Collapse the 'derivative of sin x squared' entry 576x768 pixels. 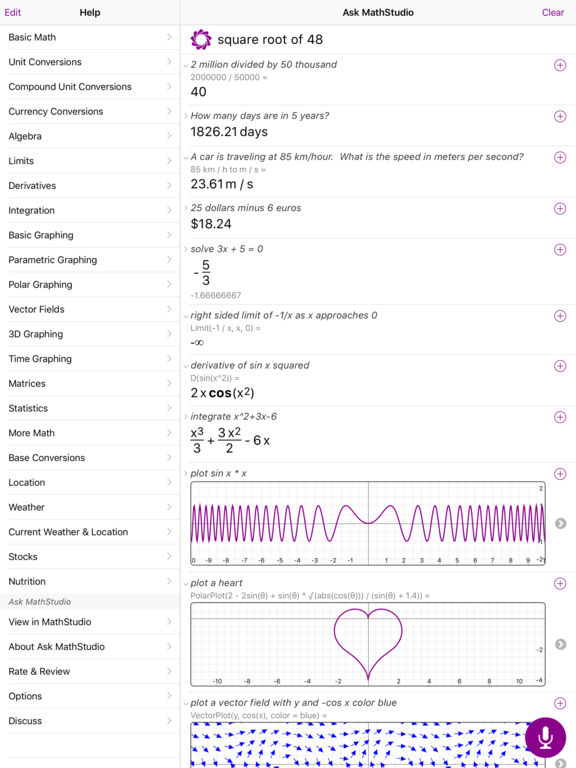point(186,366)
